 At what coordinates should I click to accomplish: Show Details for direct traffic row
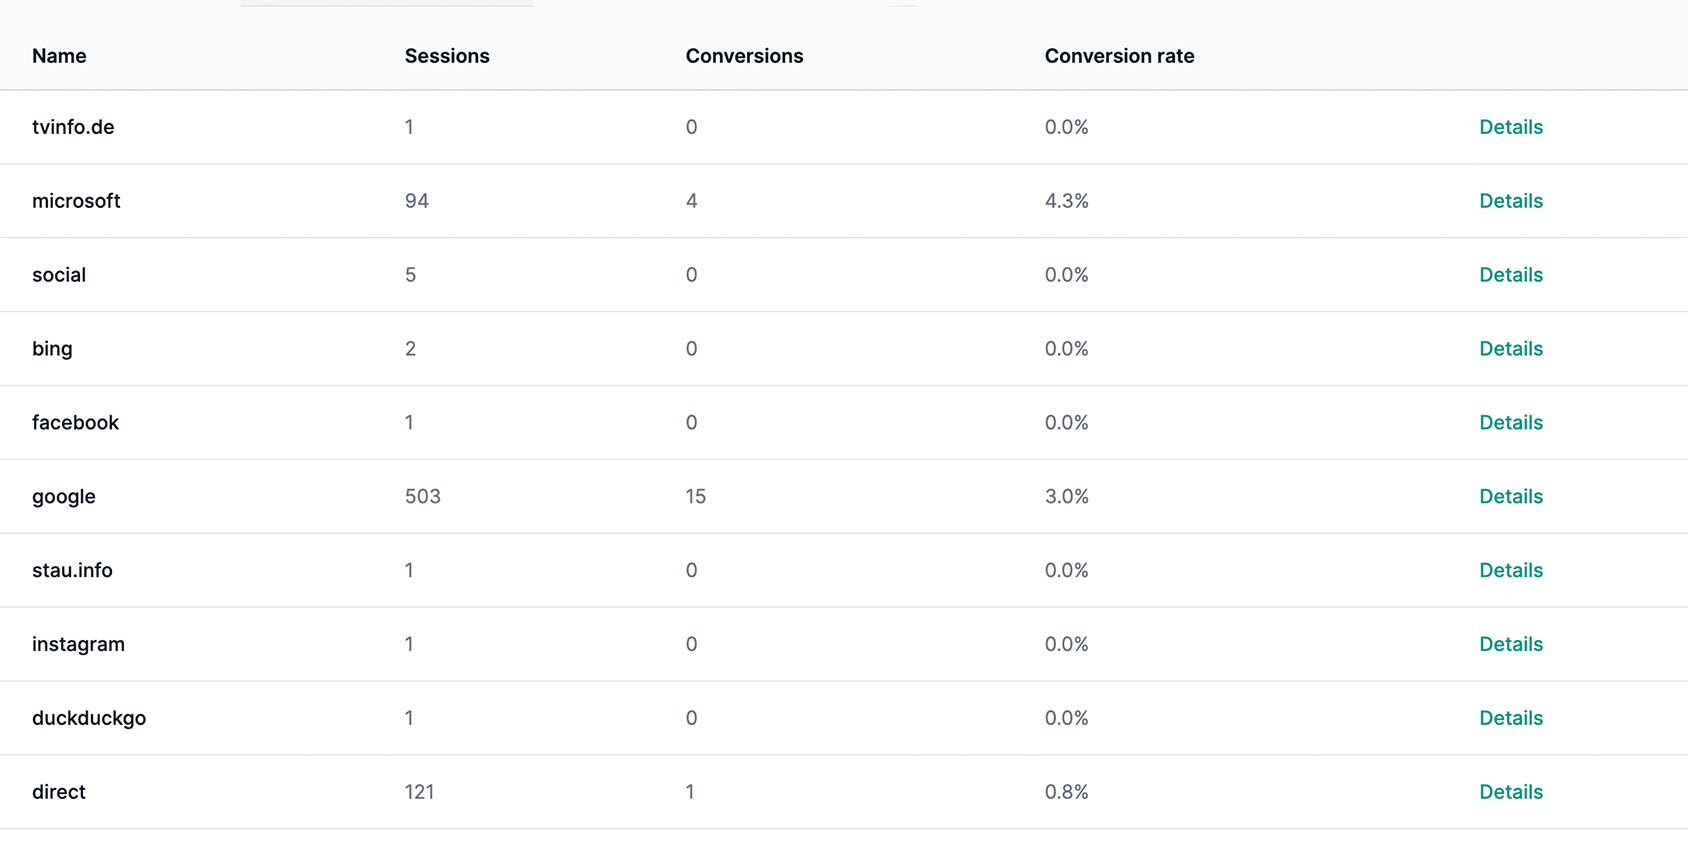tap(1510, 793)
